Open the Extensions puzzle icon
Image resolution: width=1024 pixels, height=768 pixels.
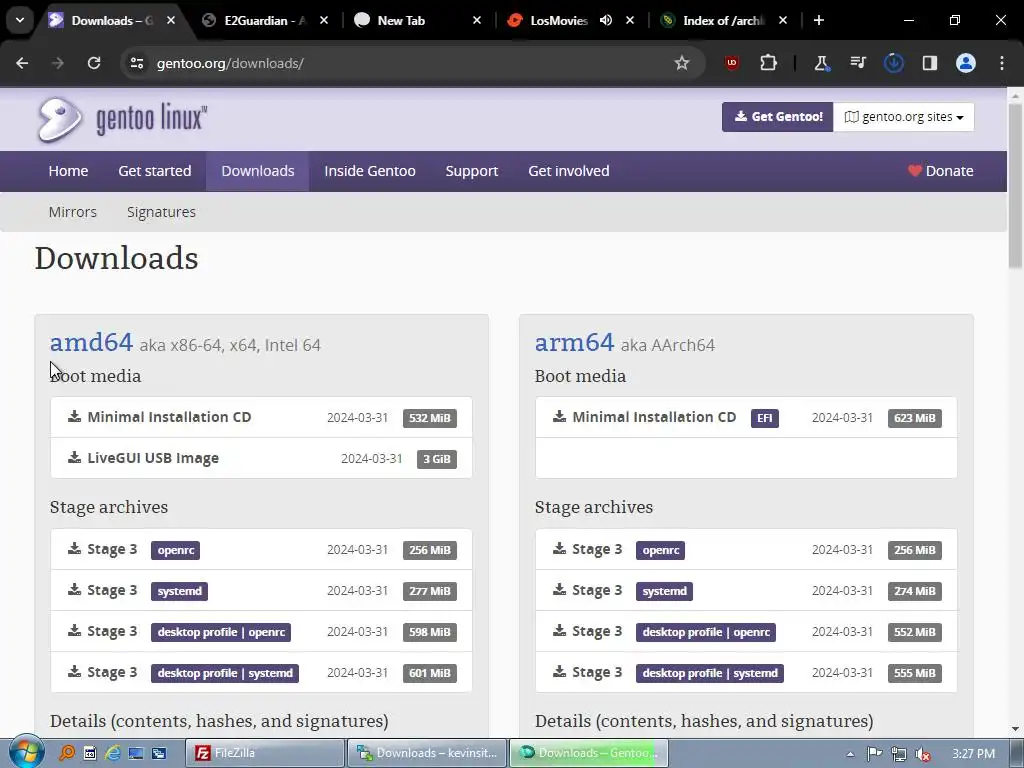click(769, 63)
